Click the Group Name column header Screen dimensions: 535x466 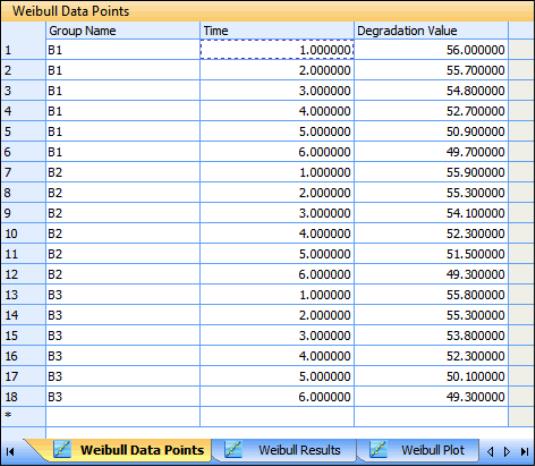[x=123, y=31]
